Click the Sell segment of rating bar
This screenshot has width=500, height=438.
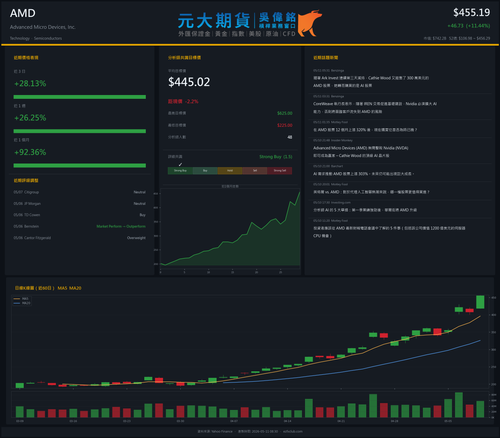click(255, 171)
